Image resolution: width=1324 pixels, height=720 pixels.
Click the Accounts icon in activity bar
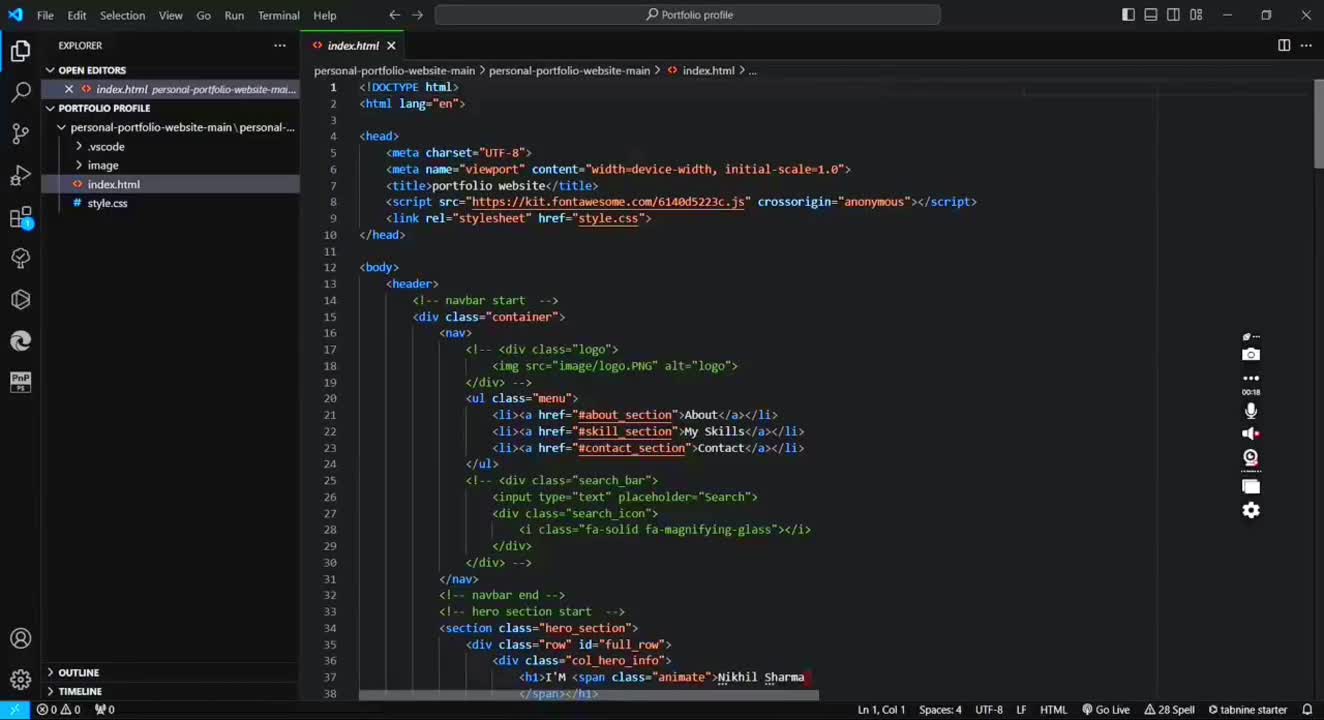coord(20,639)
